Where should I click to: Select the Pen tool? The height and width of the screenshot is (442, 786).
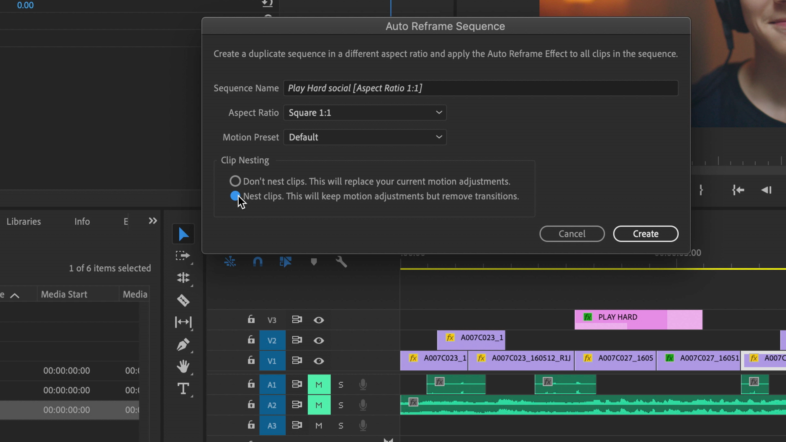point(183,344)
